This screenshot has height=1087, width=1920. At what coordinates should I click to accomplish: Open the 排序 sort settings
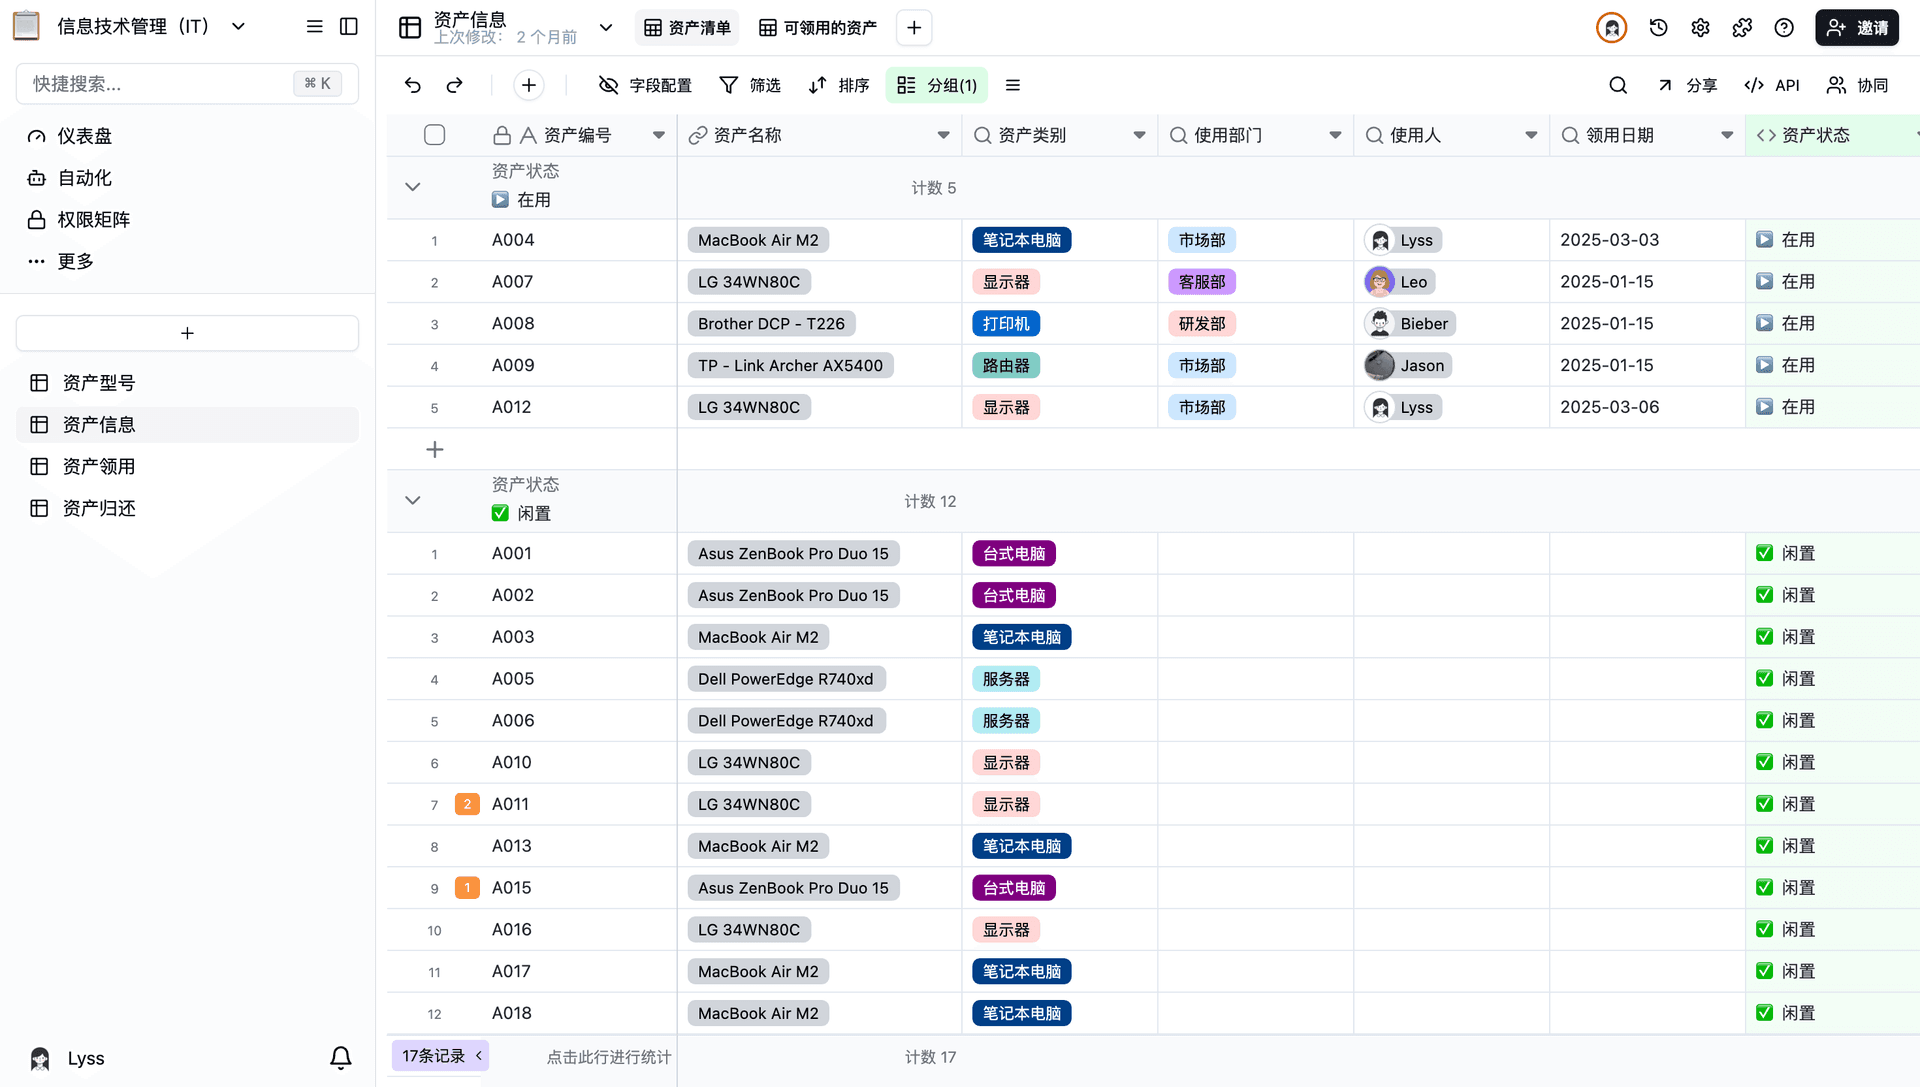point(839,85)
